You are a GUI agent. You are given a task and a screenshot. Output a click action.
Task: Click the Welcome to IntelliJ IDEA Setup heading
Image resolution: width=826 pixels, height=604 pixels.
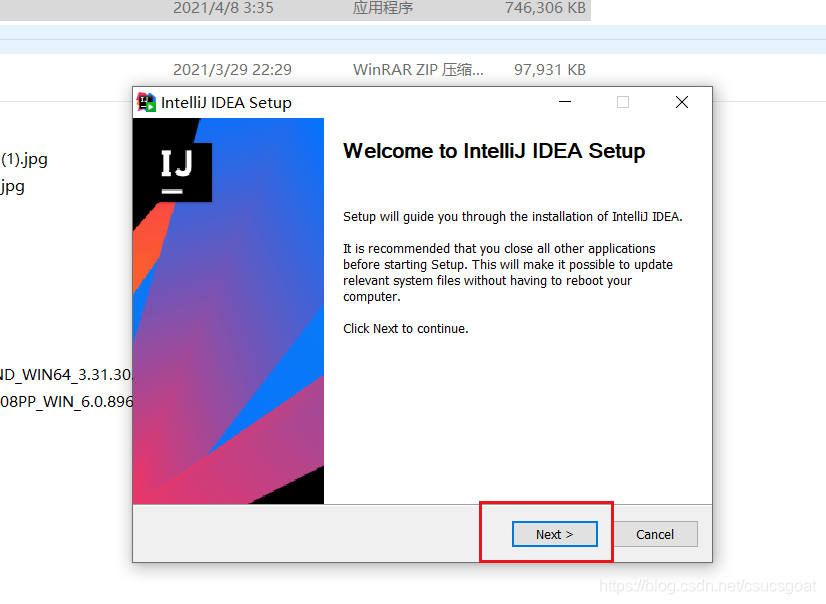point(494,151)
